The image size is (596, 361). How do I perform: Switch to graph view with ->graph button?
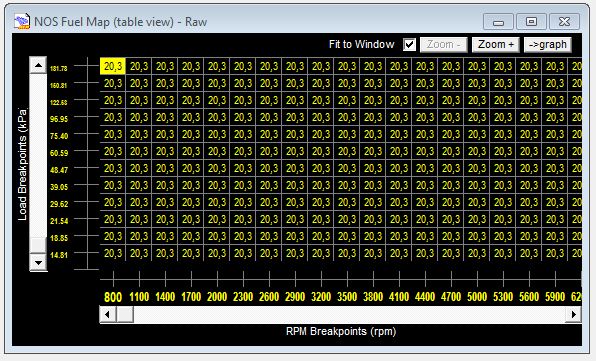click(x=548, y=44)
